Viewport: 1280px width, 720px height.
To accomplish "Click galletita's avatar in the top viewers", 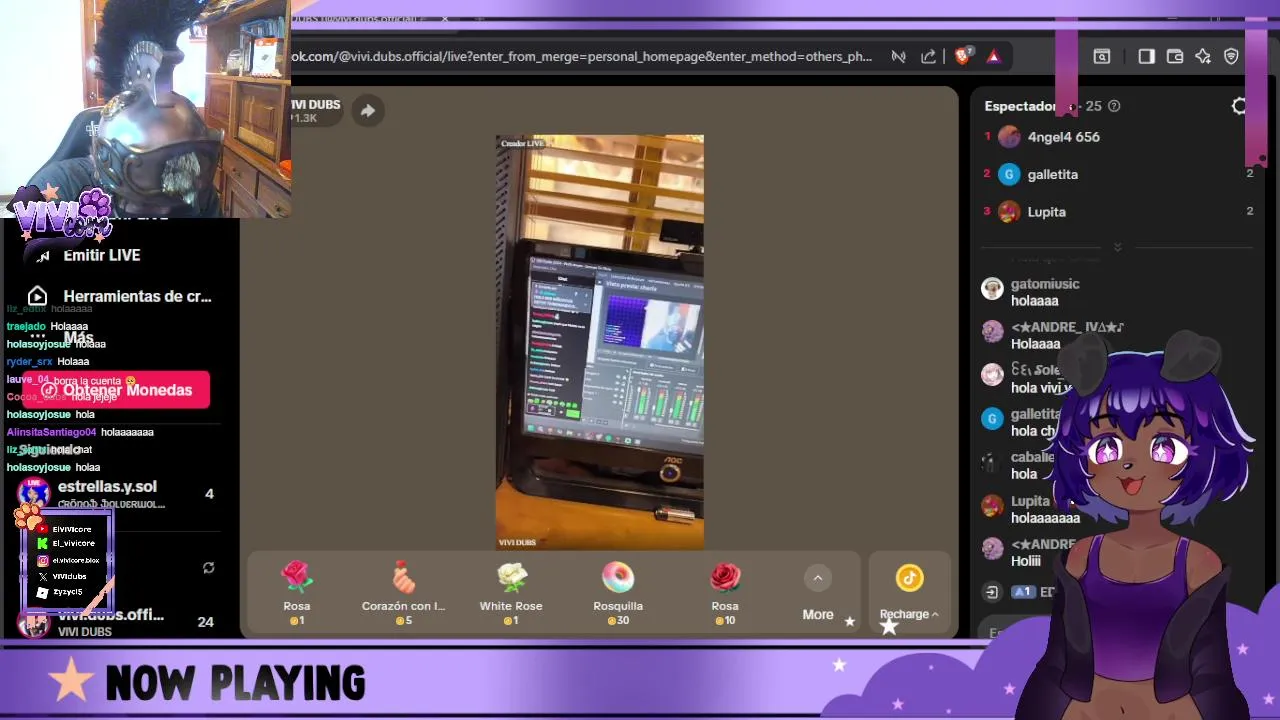I will 1009,174.
